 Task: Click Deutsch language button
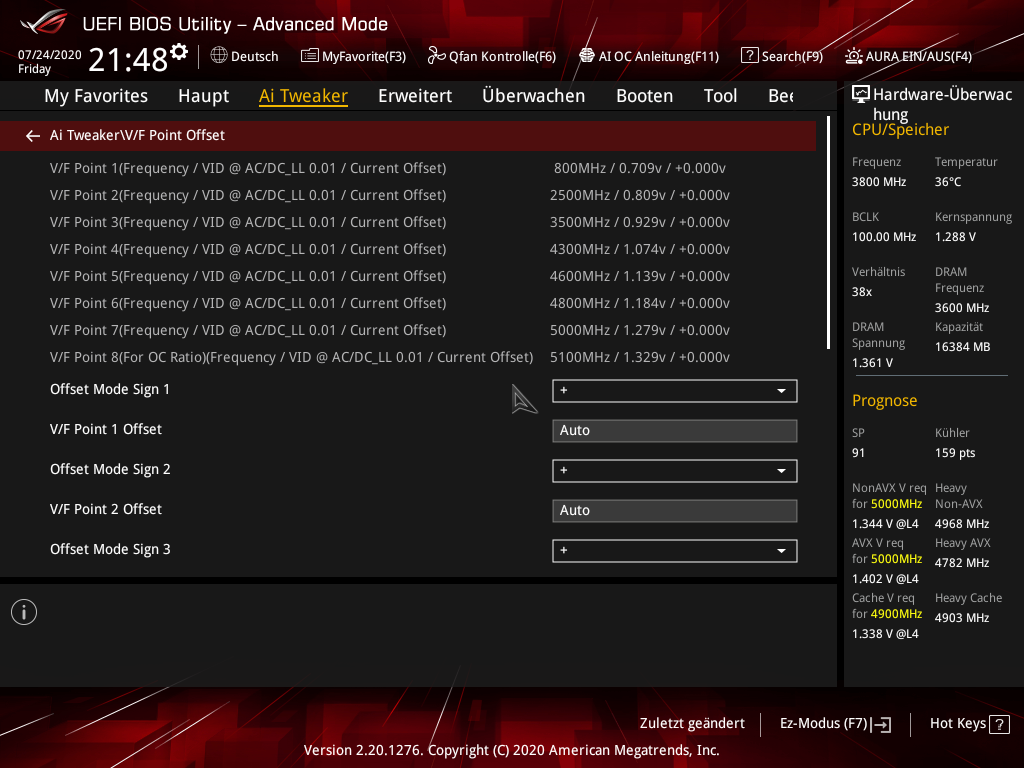coord(245,56)
